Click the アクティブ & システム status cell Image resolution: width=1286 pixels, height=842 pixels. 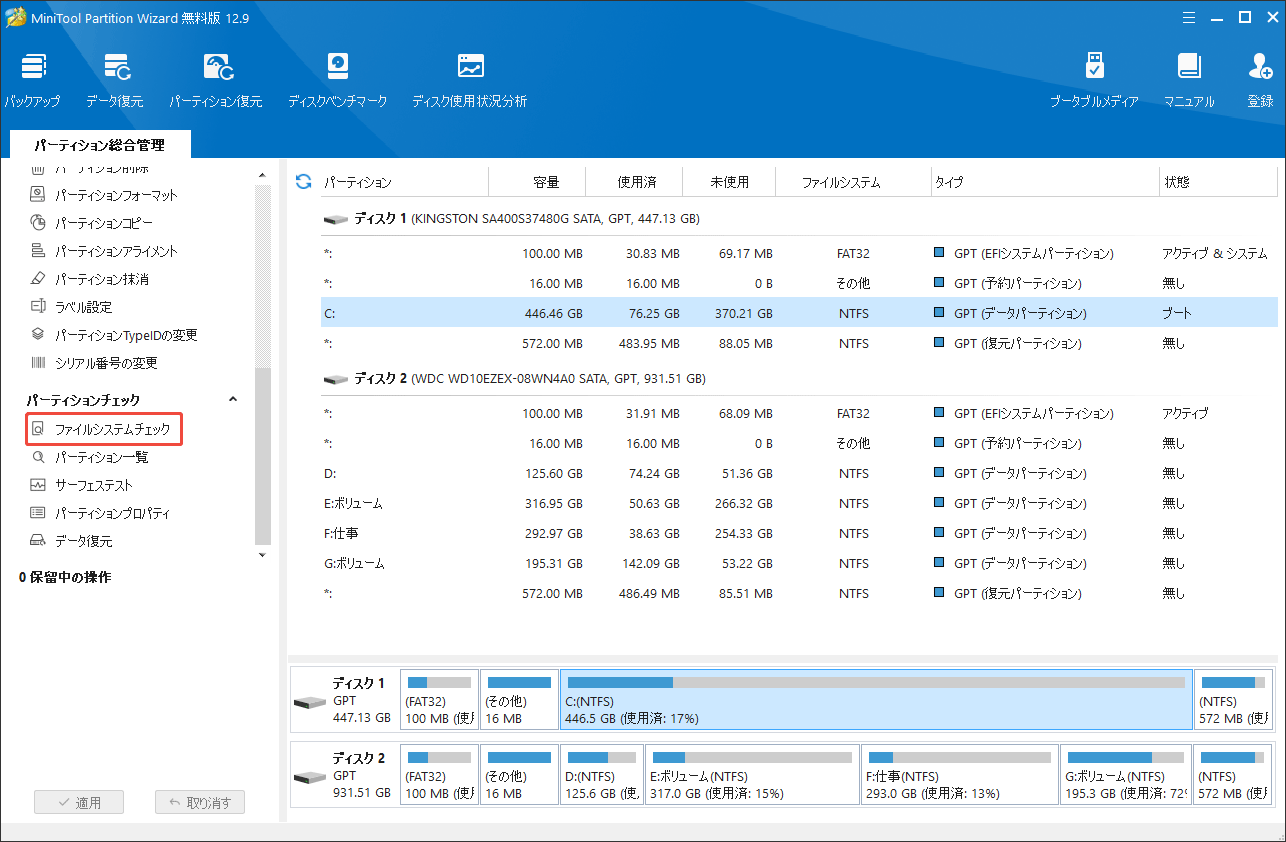tap(1215, 253)
